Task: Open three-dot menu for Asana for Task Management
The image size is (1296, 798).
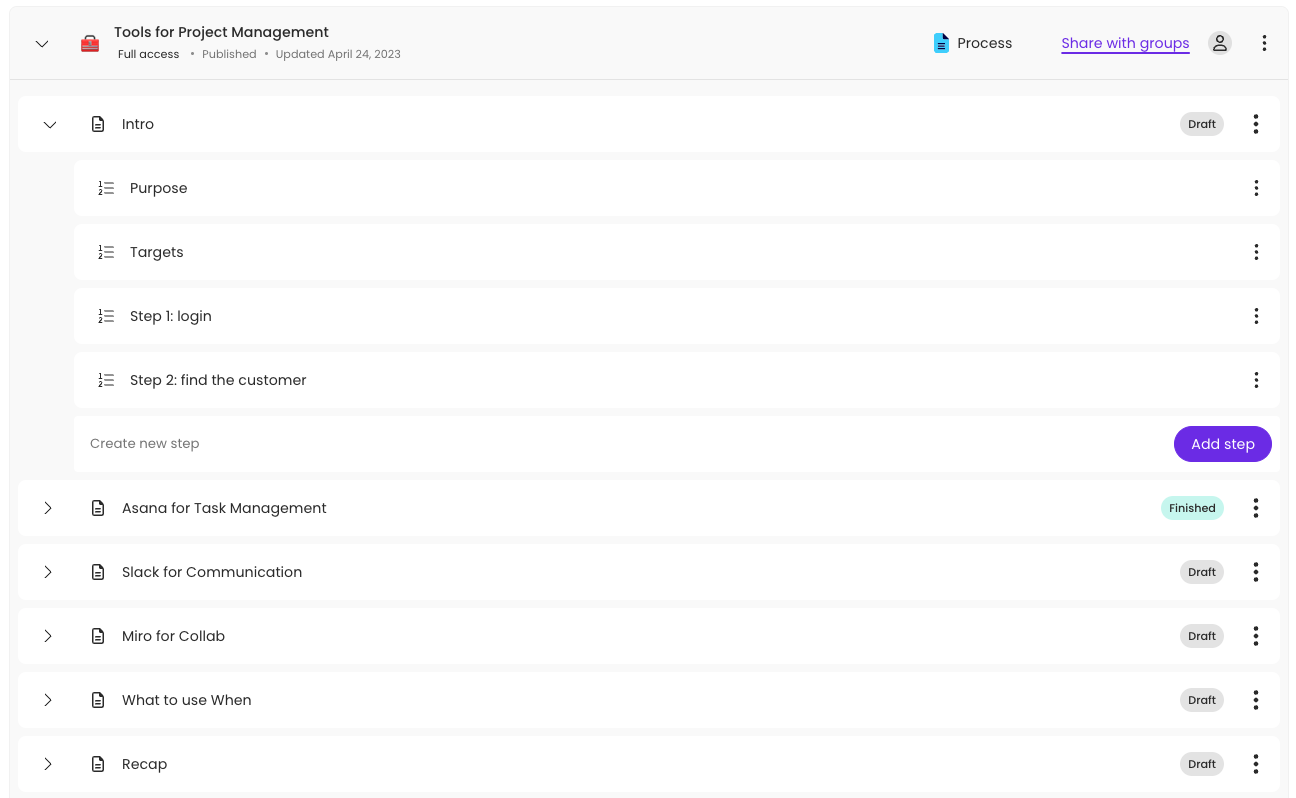Action: pyautogui.click(x=1255, y=508)
